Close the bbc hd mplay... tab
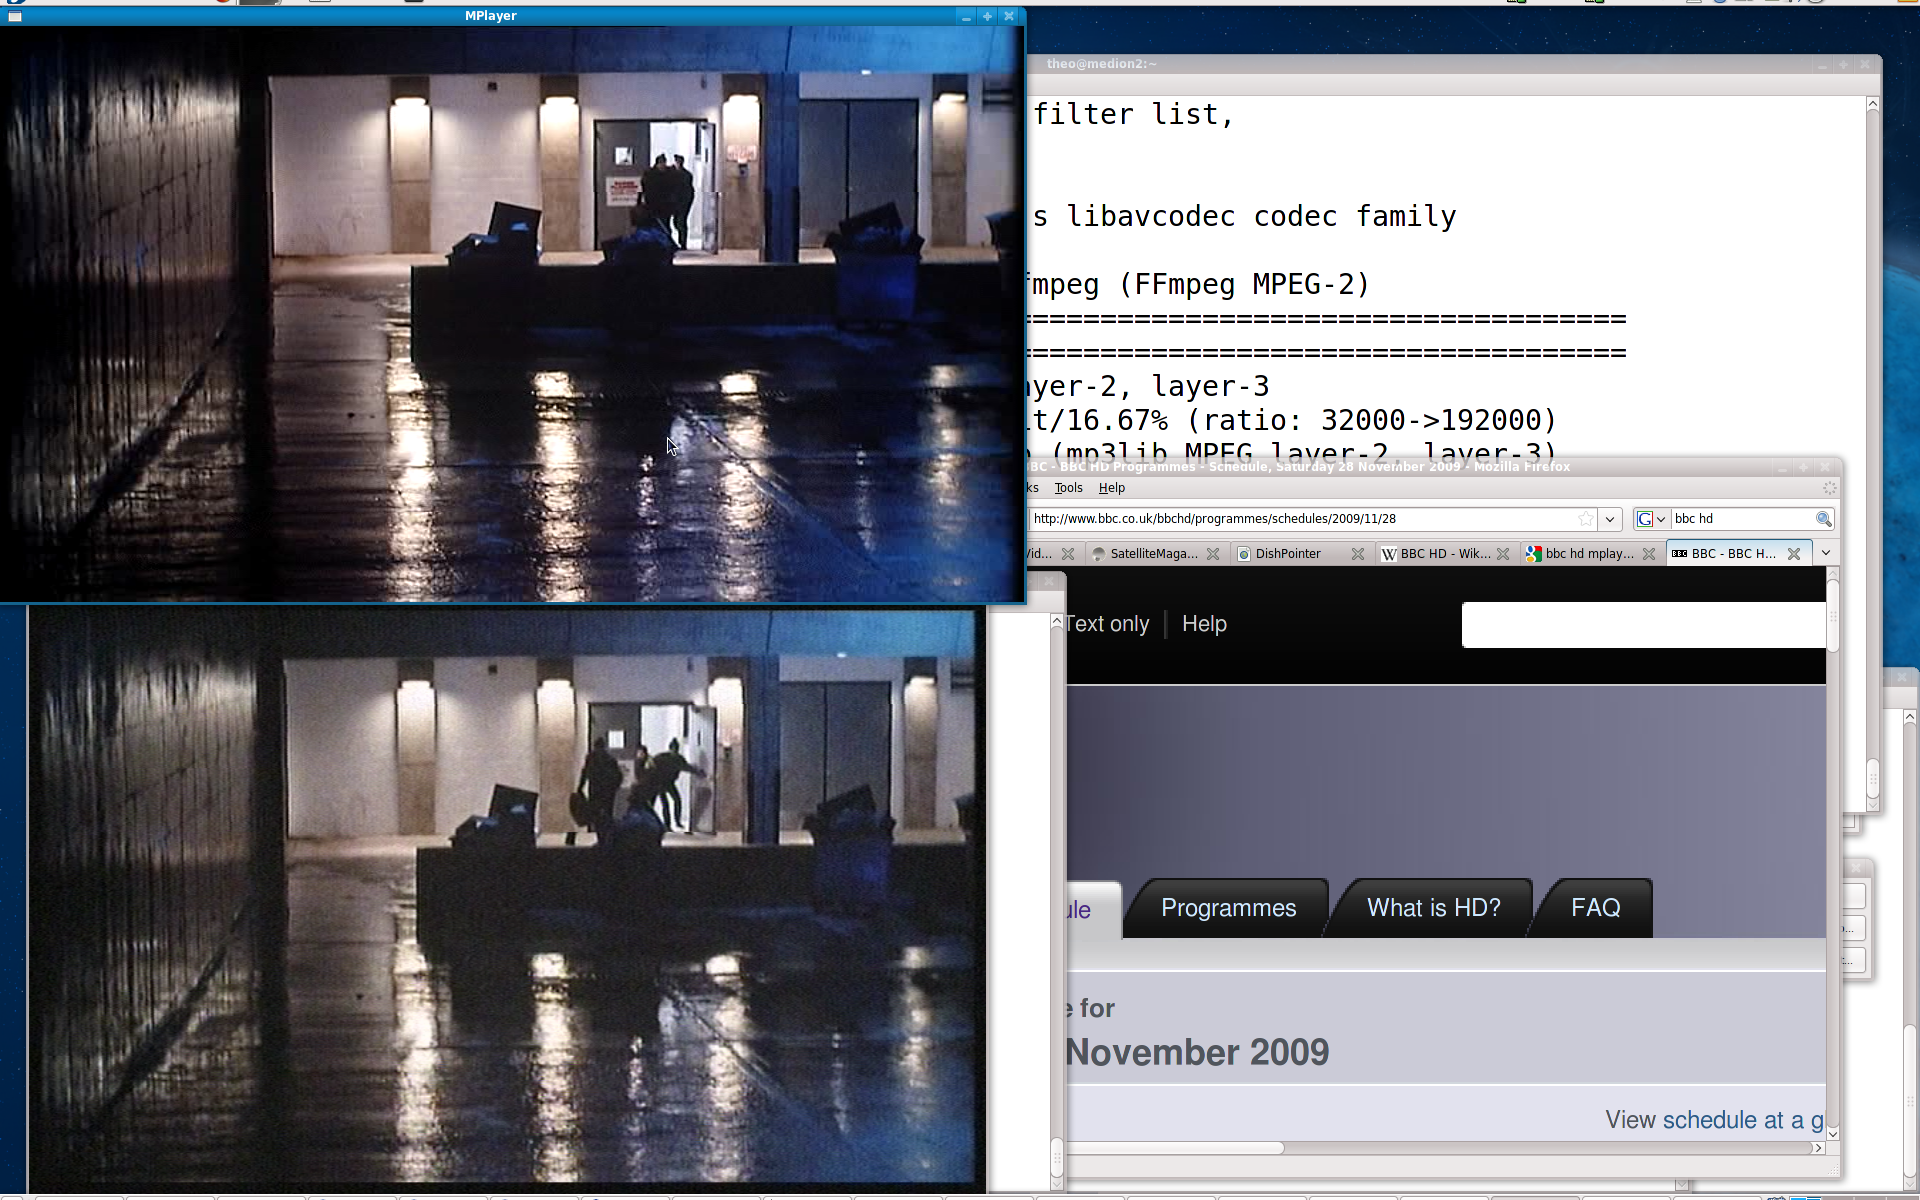 tap(1649, 554)
